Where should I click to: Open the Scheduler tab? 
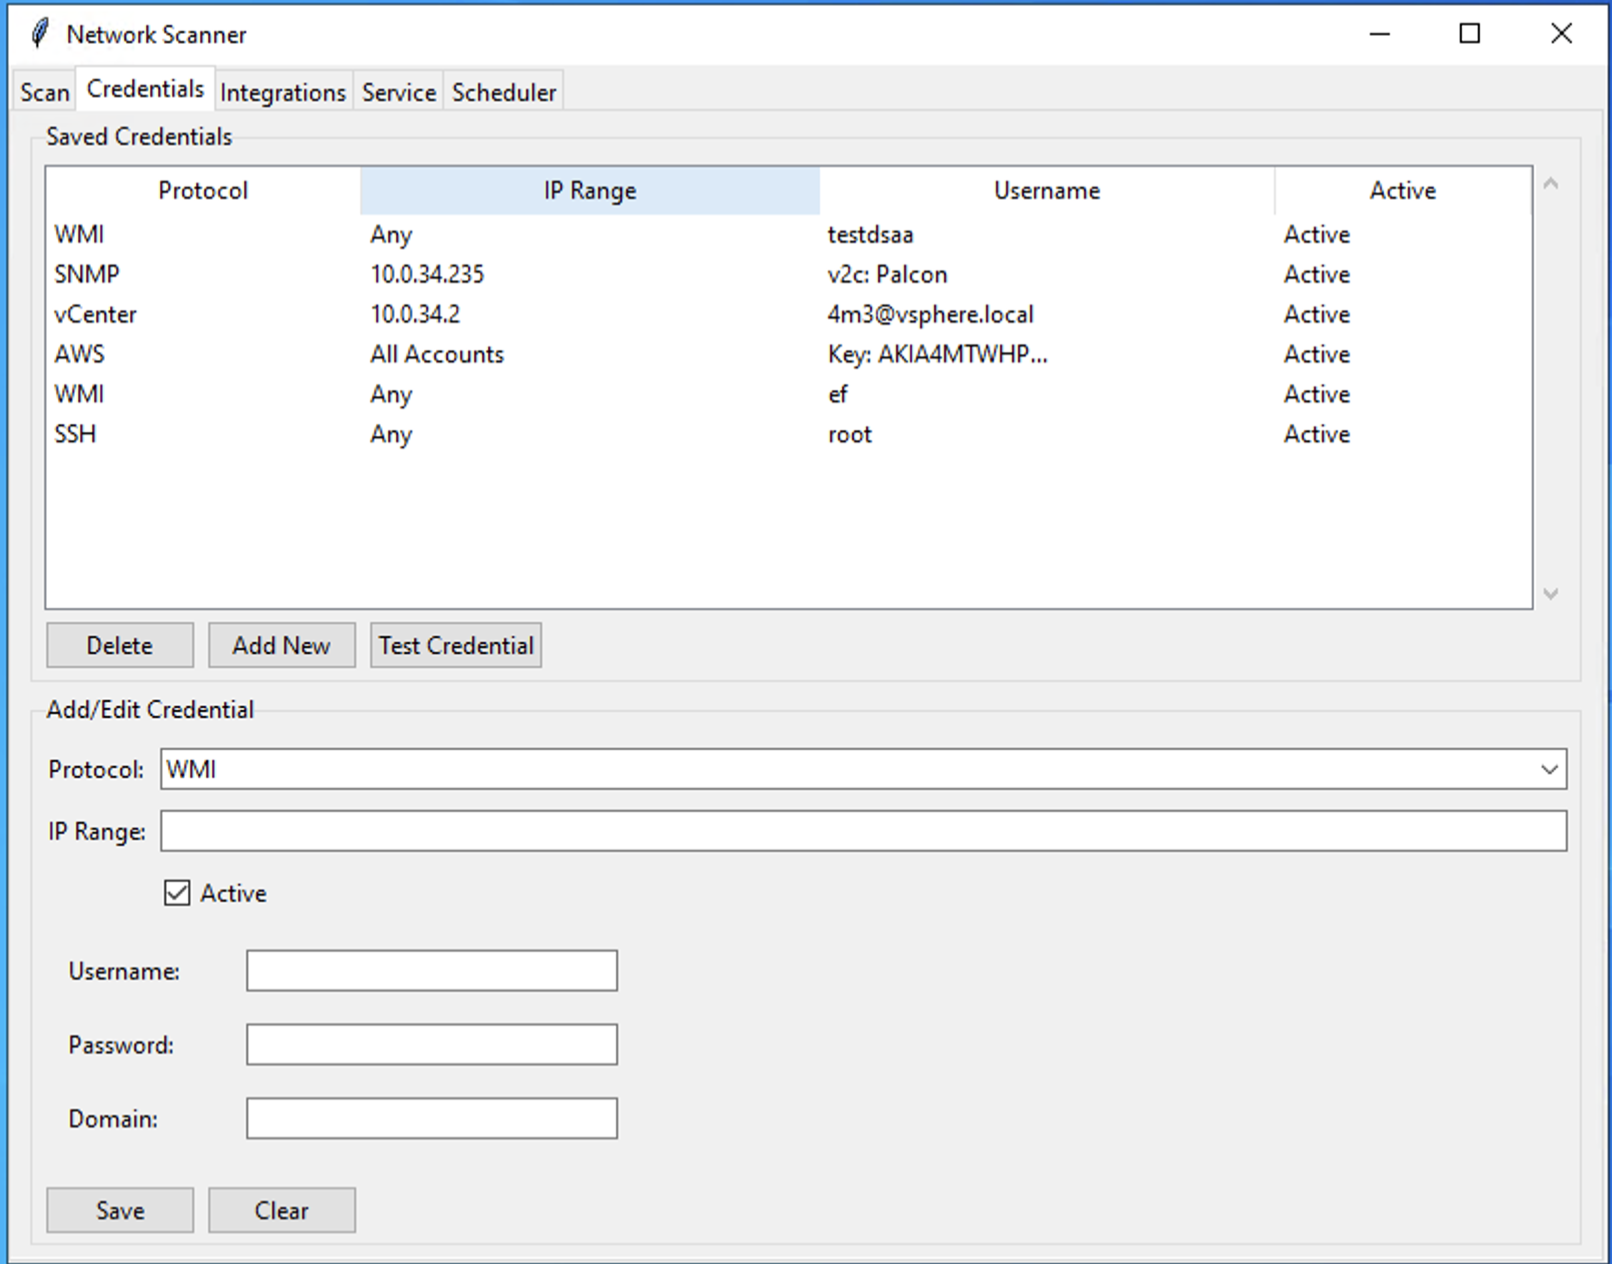tap(504, 92)
